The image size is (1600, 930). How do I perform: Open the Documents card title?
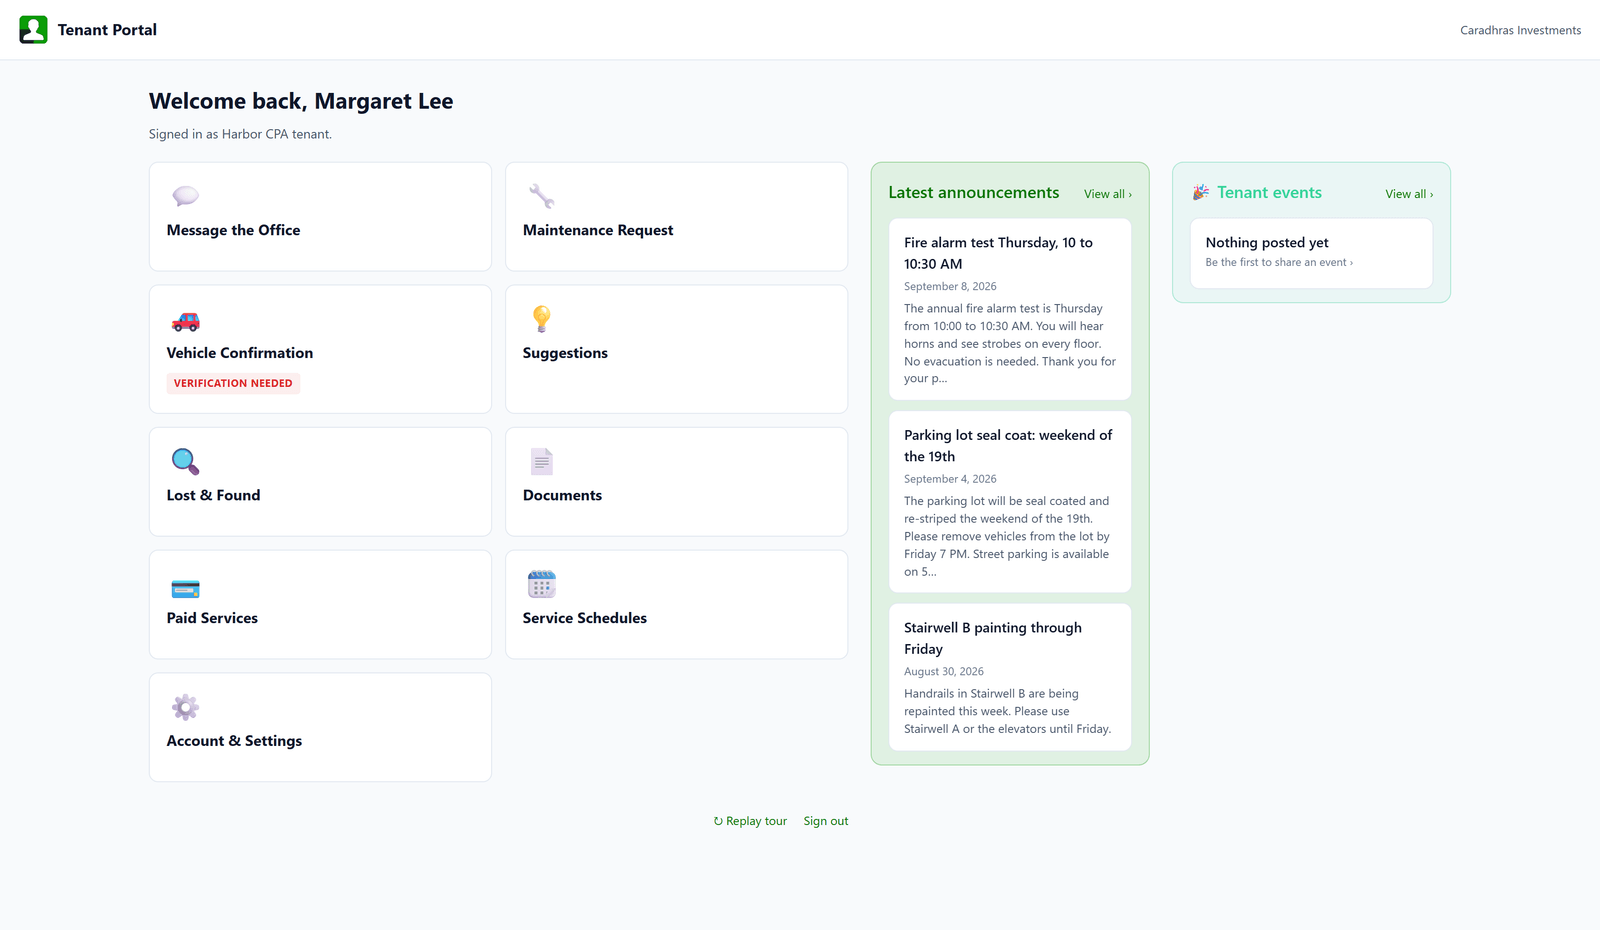[x=562, y=495]
